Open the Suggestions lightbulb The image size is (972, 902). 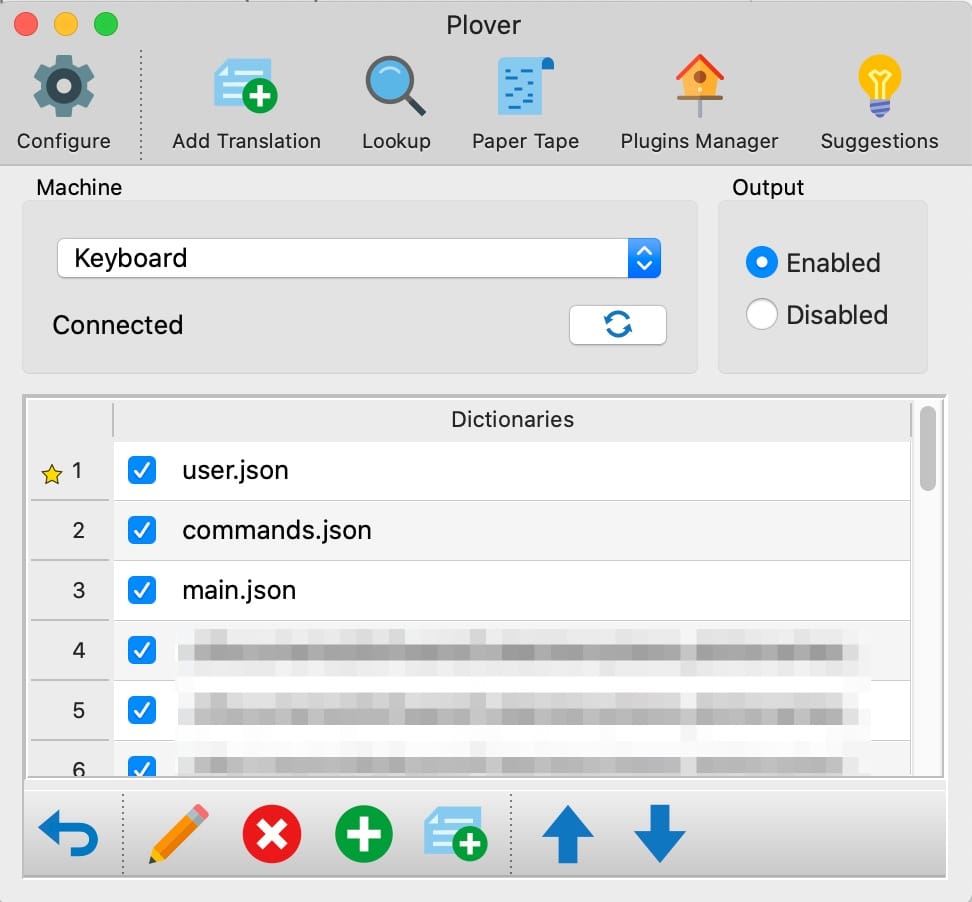(x=879, y=87)
